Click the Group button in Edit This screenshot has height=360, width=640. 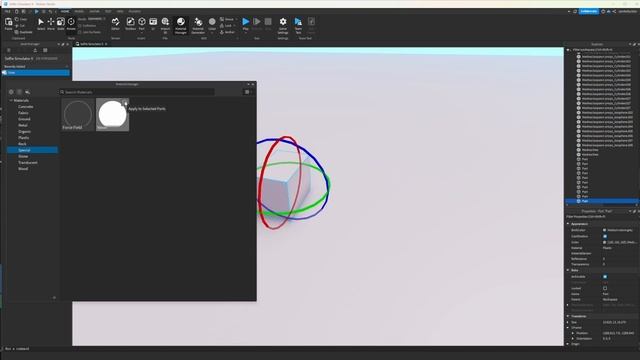tap(227, 19)
